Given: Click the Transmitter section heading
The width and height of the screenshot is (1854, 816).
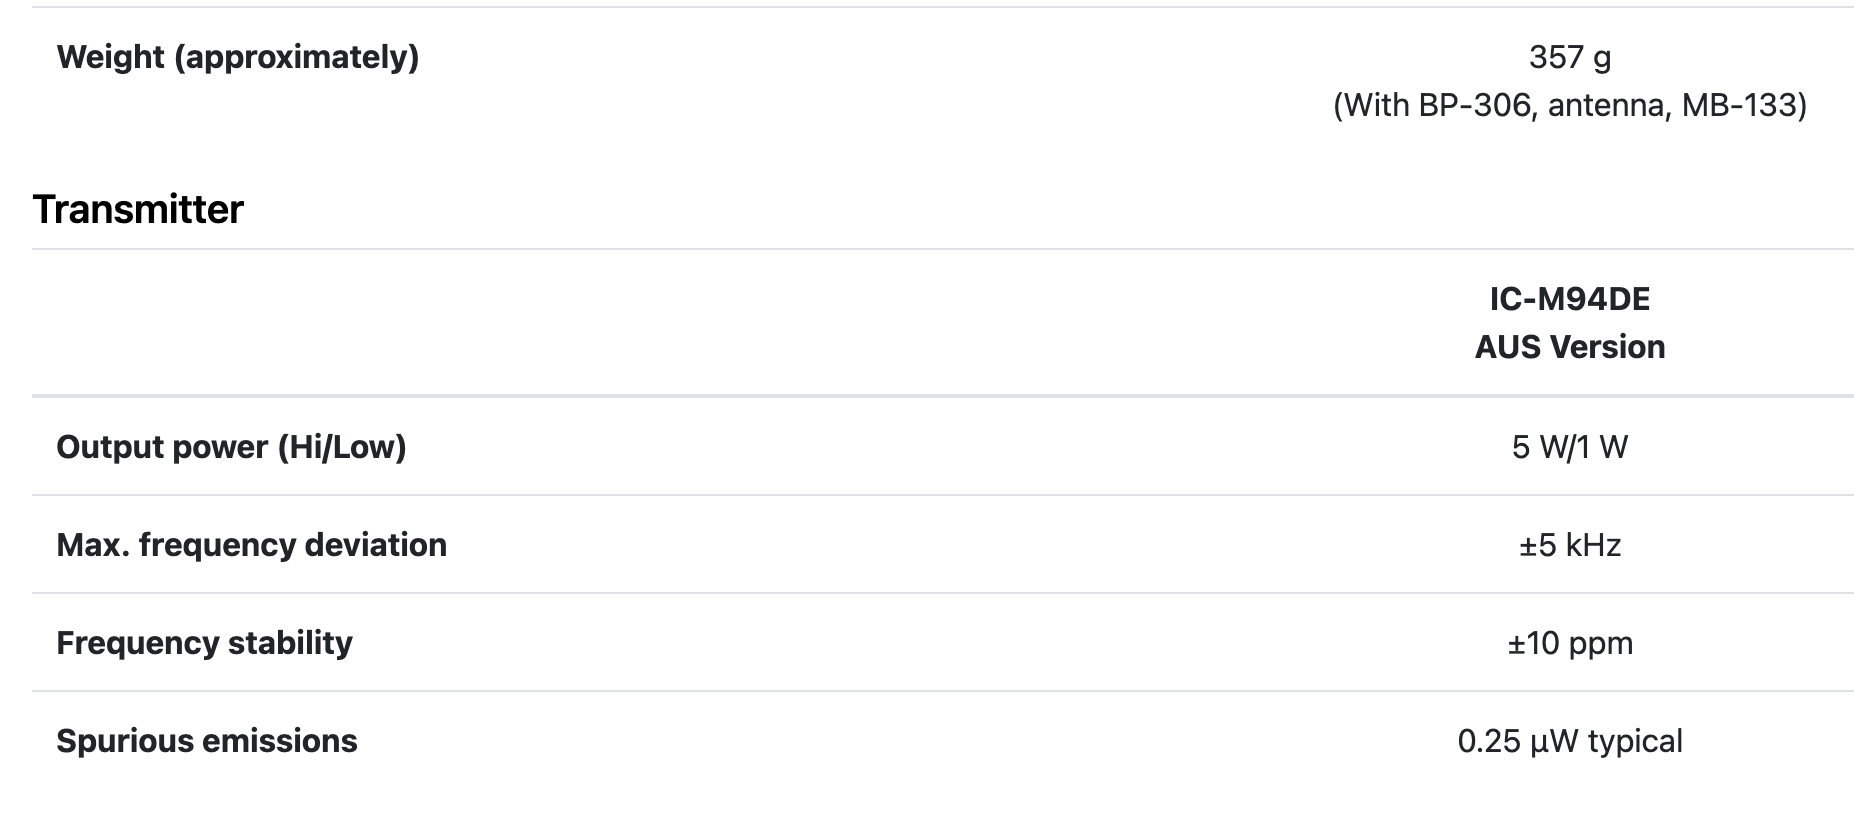Looking at the screenshot, I should click(x=138, y=209).
